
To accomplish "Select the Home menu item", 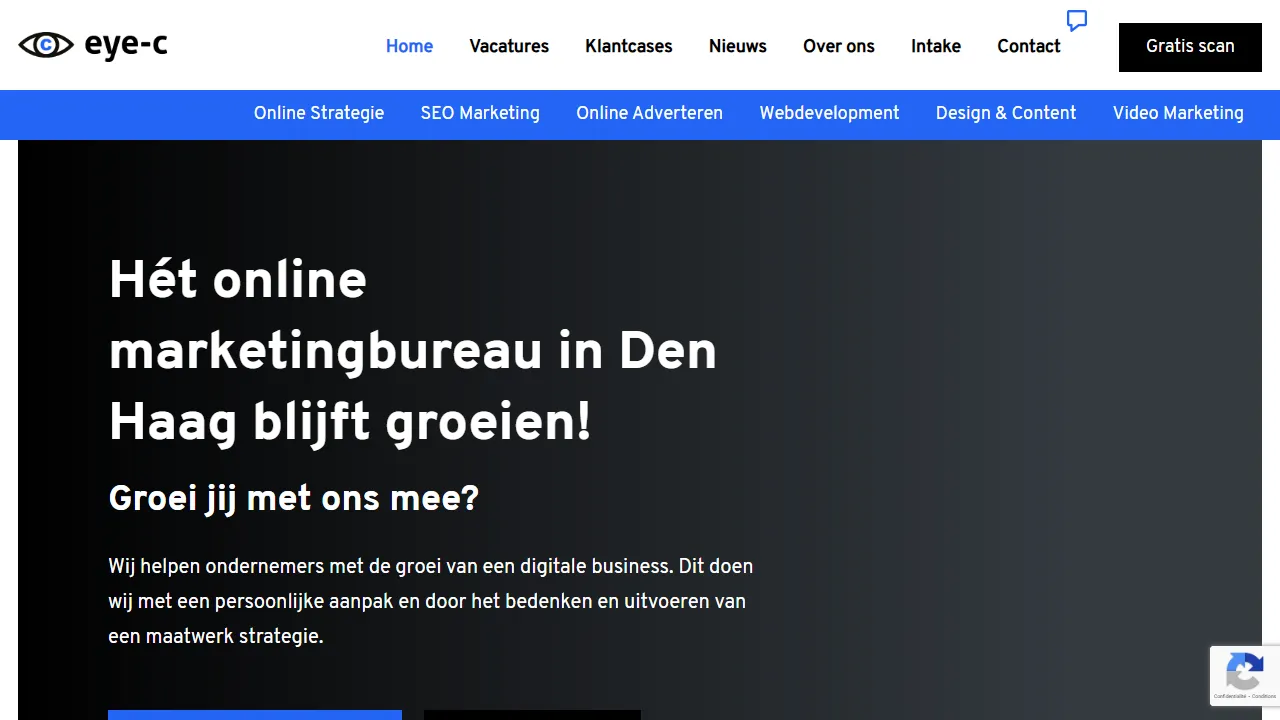I will (409, 46).
